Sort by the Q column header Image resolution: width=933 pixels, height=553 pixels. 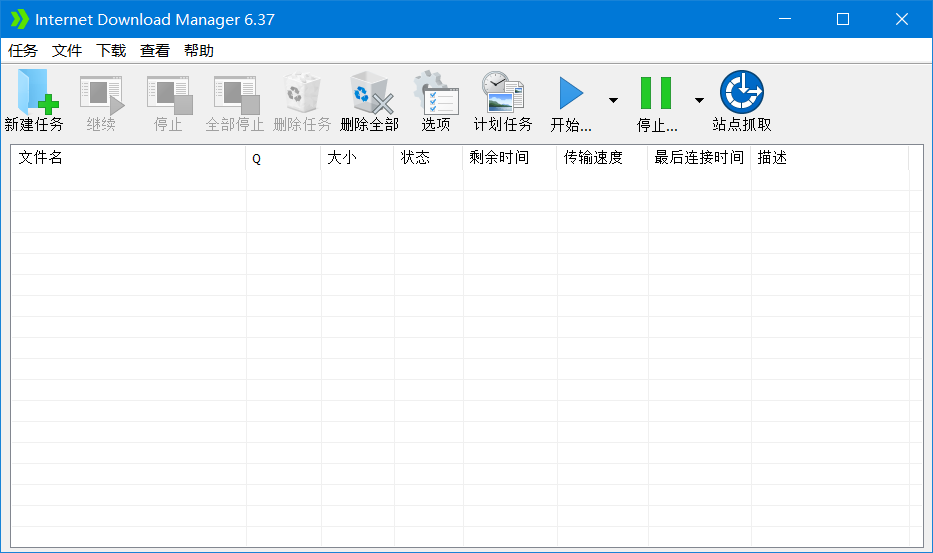coord(283,158)
